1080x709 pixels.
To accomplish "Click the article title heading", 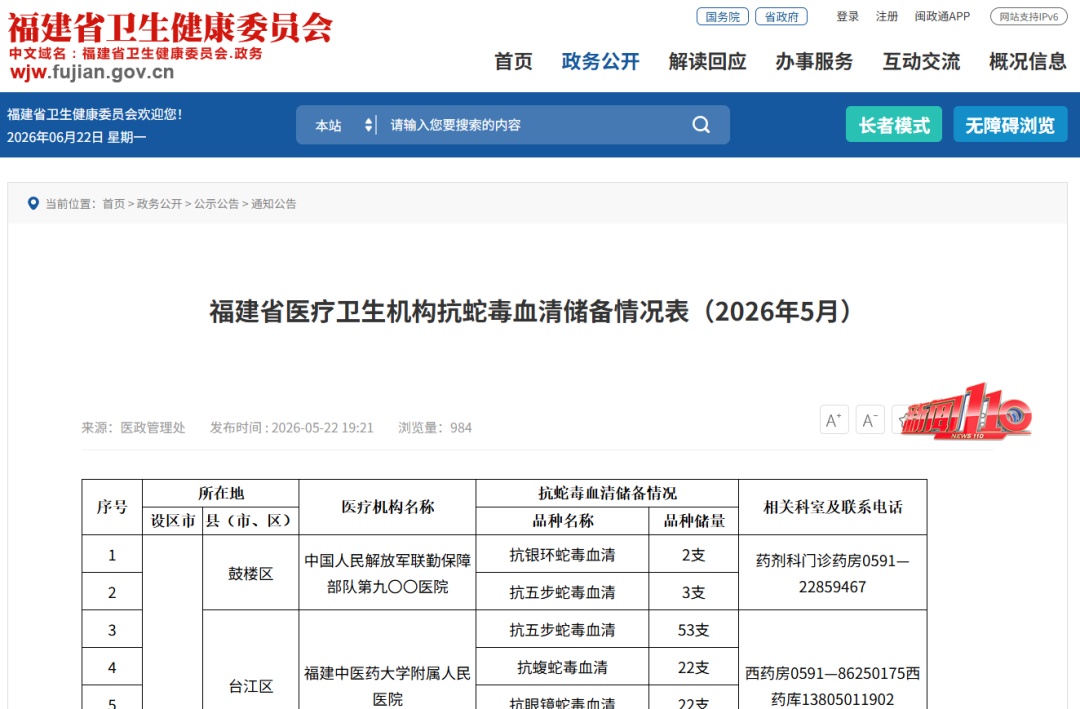I will pos(530,311).
